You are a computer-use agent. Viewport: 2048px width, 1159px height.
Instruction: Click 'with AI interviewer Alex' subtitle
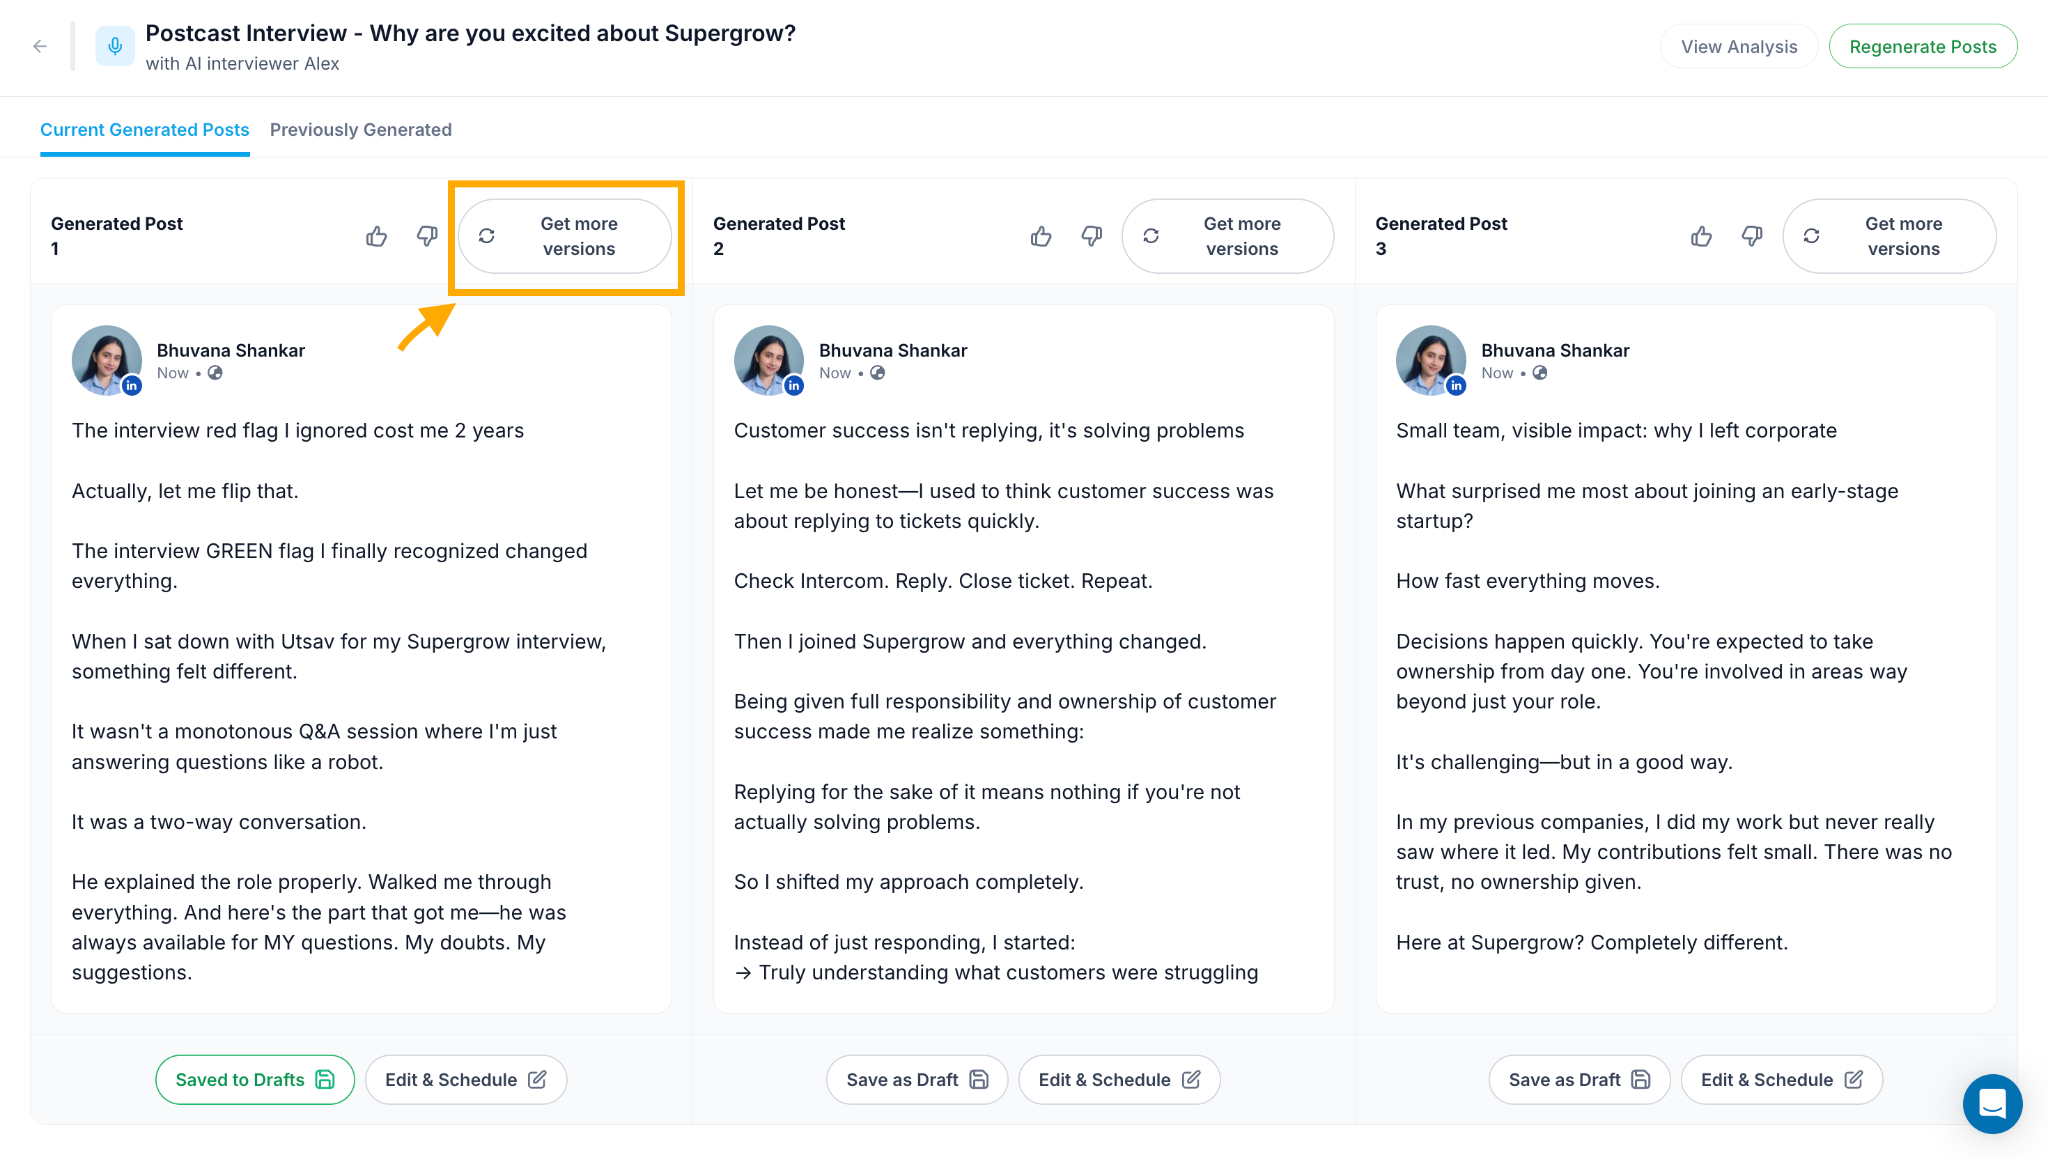pyautogui.click(x=243, y=64)
